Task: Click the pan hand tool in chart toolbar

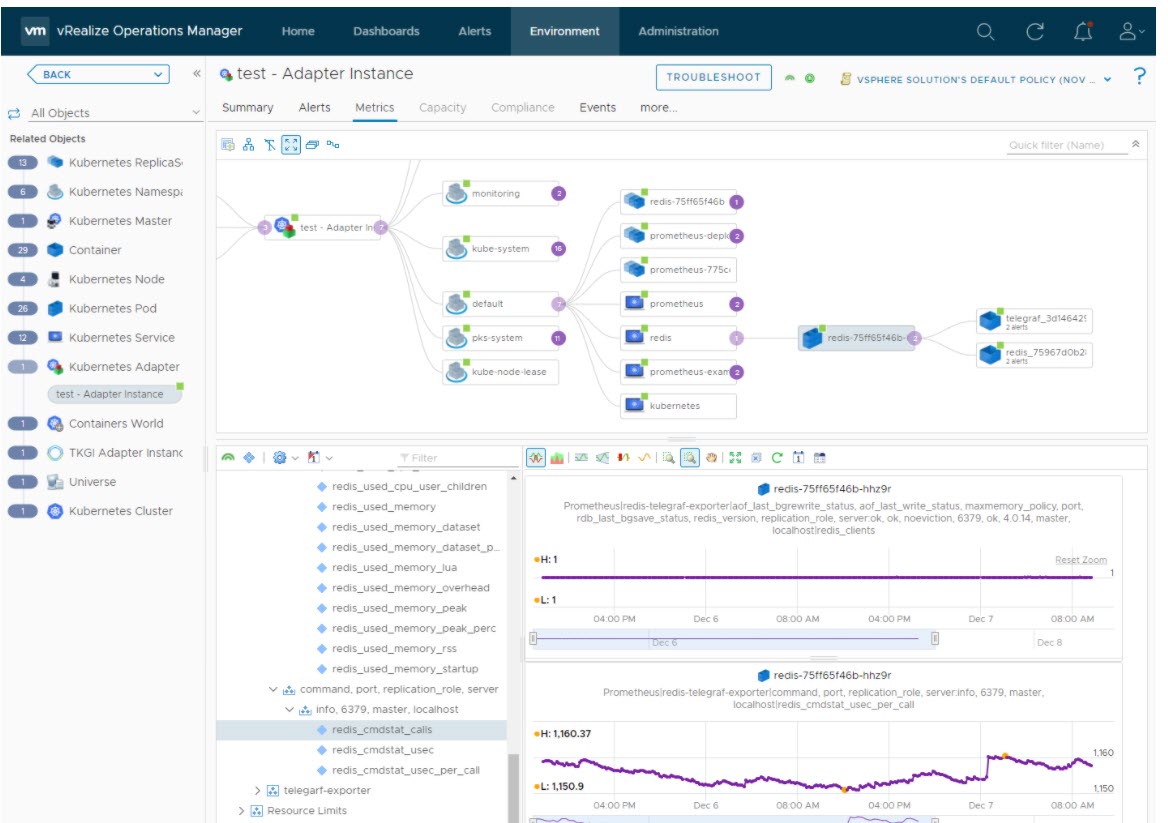Action: [711, 458]
